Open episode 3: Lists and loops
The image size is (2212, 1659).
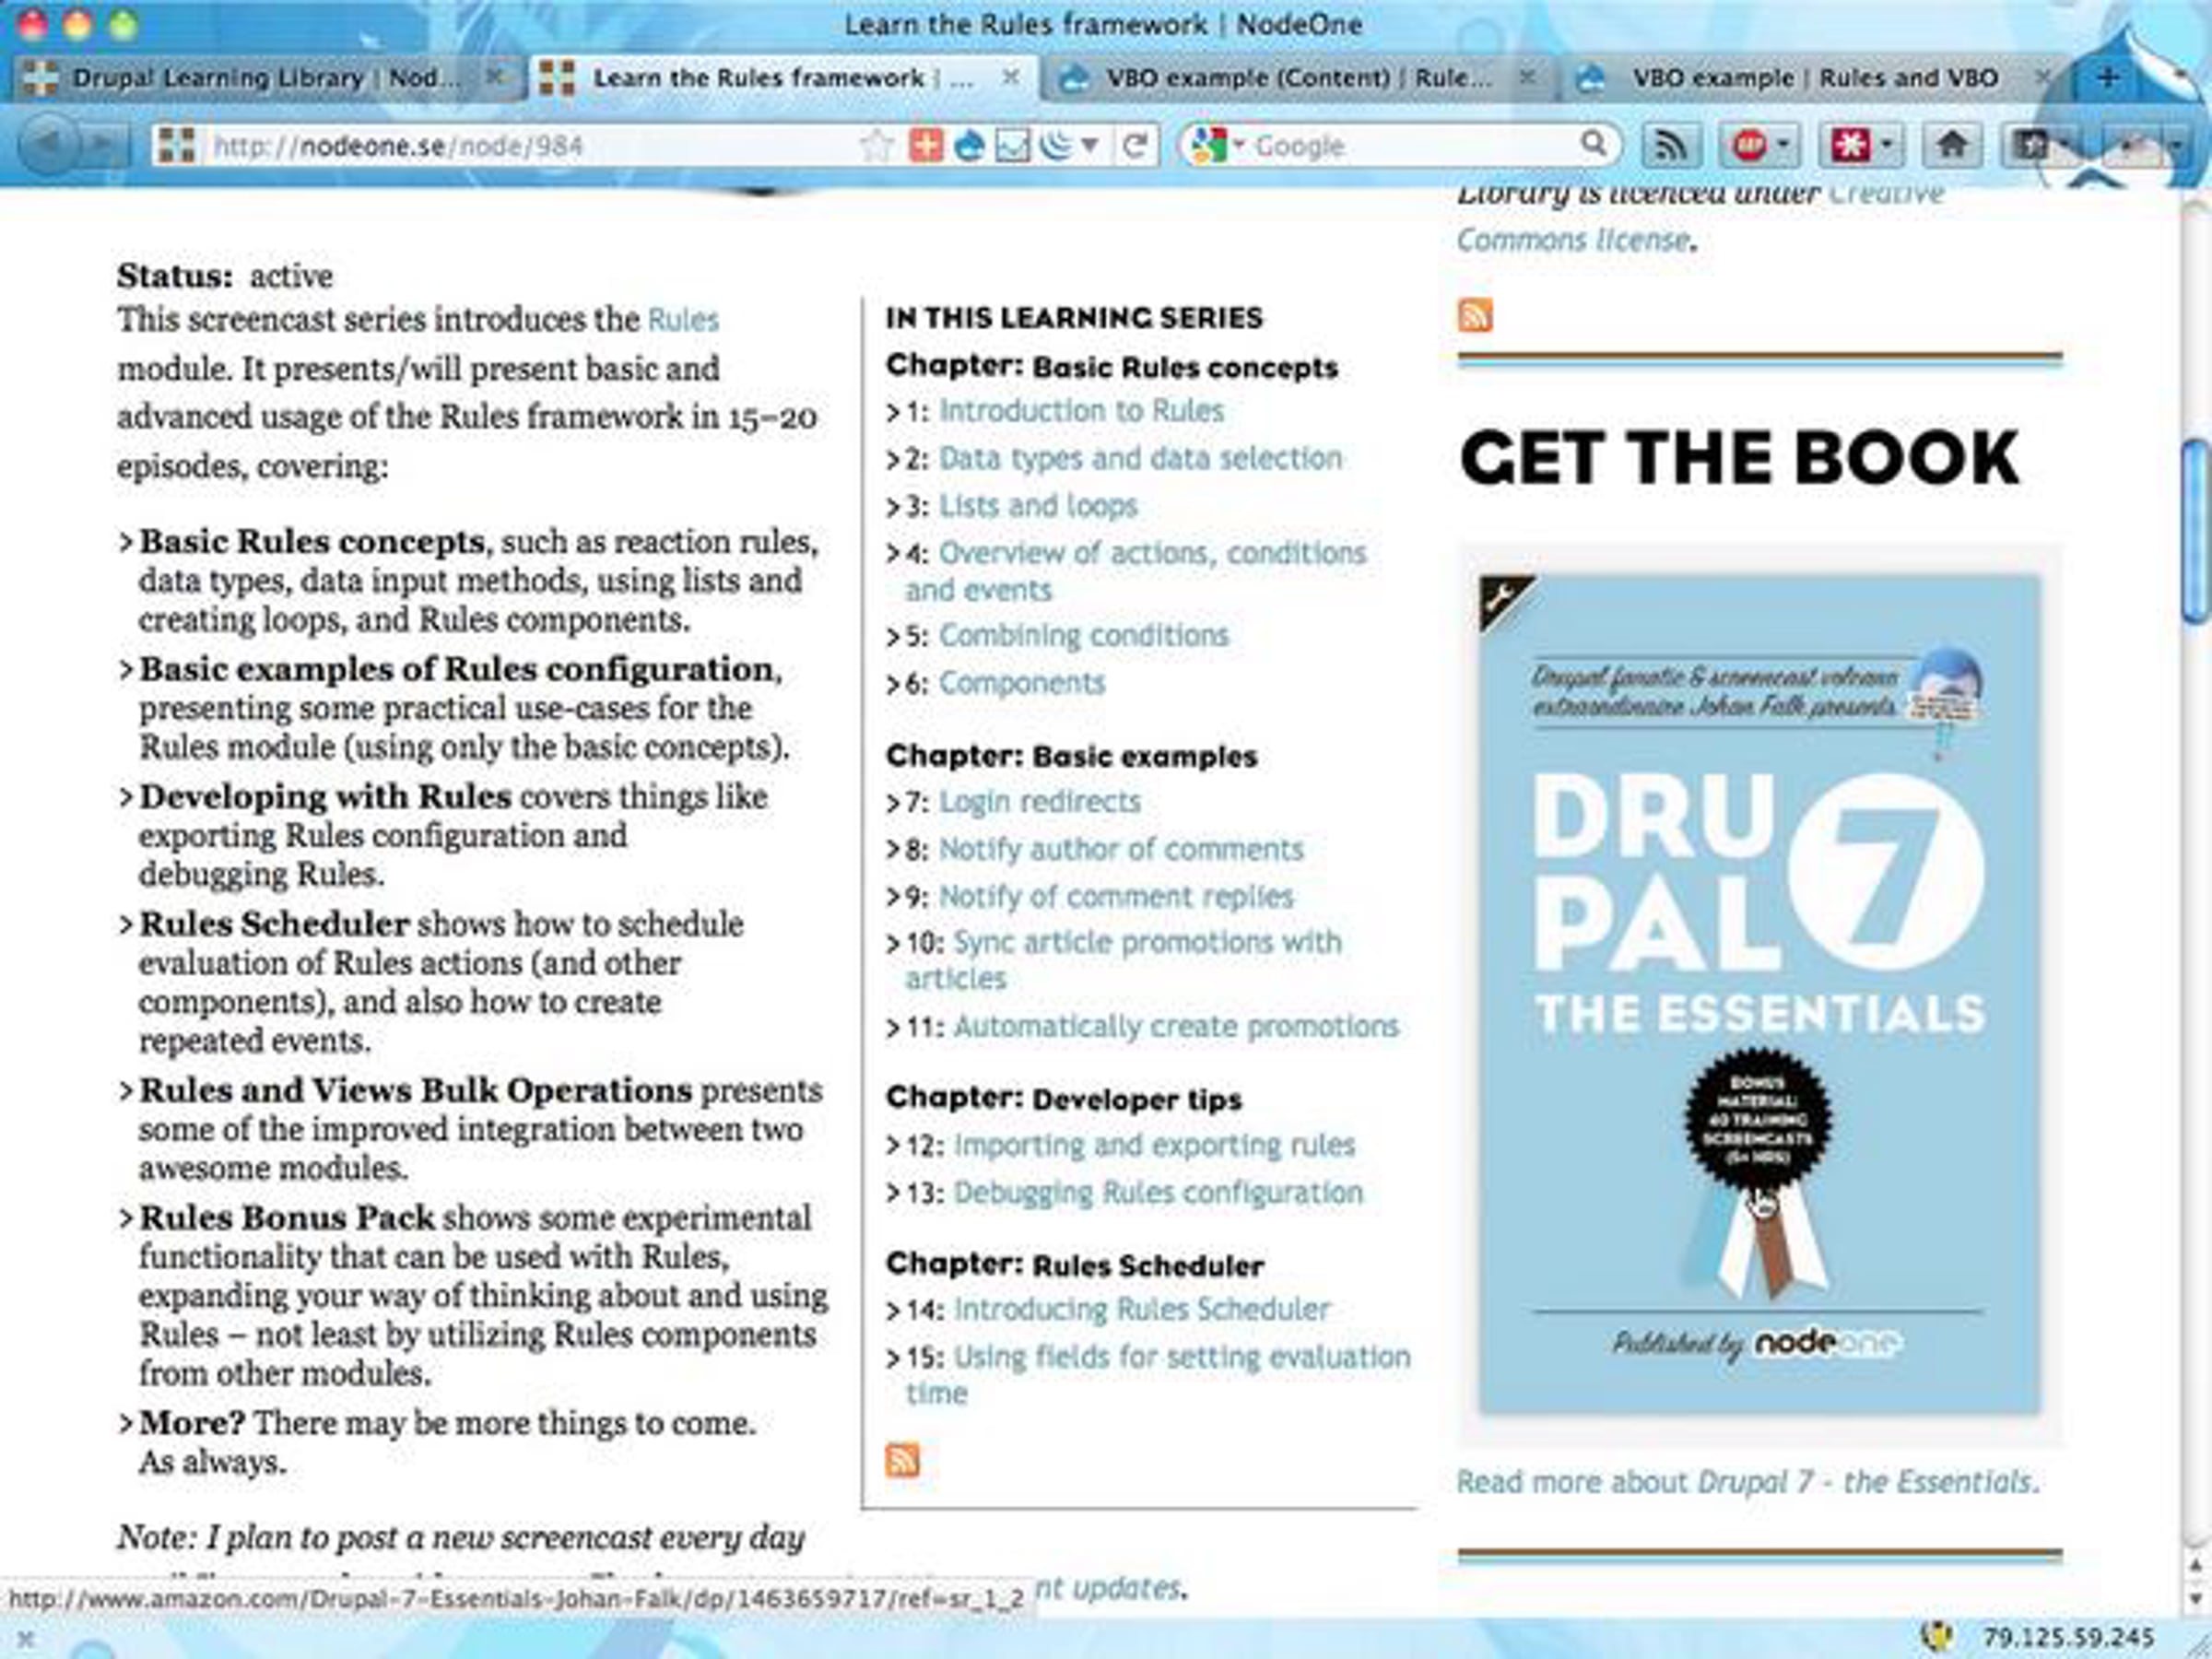[1038, 506]
